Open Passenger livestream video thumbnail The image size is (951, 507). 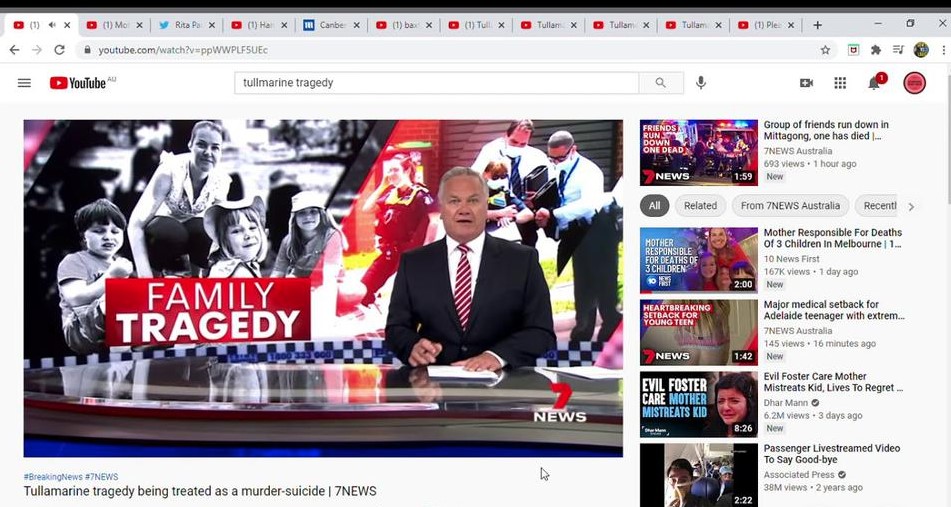699,475
